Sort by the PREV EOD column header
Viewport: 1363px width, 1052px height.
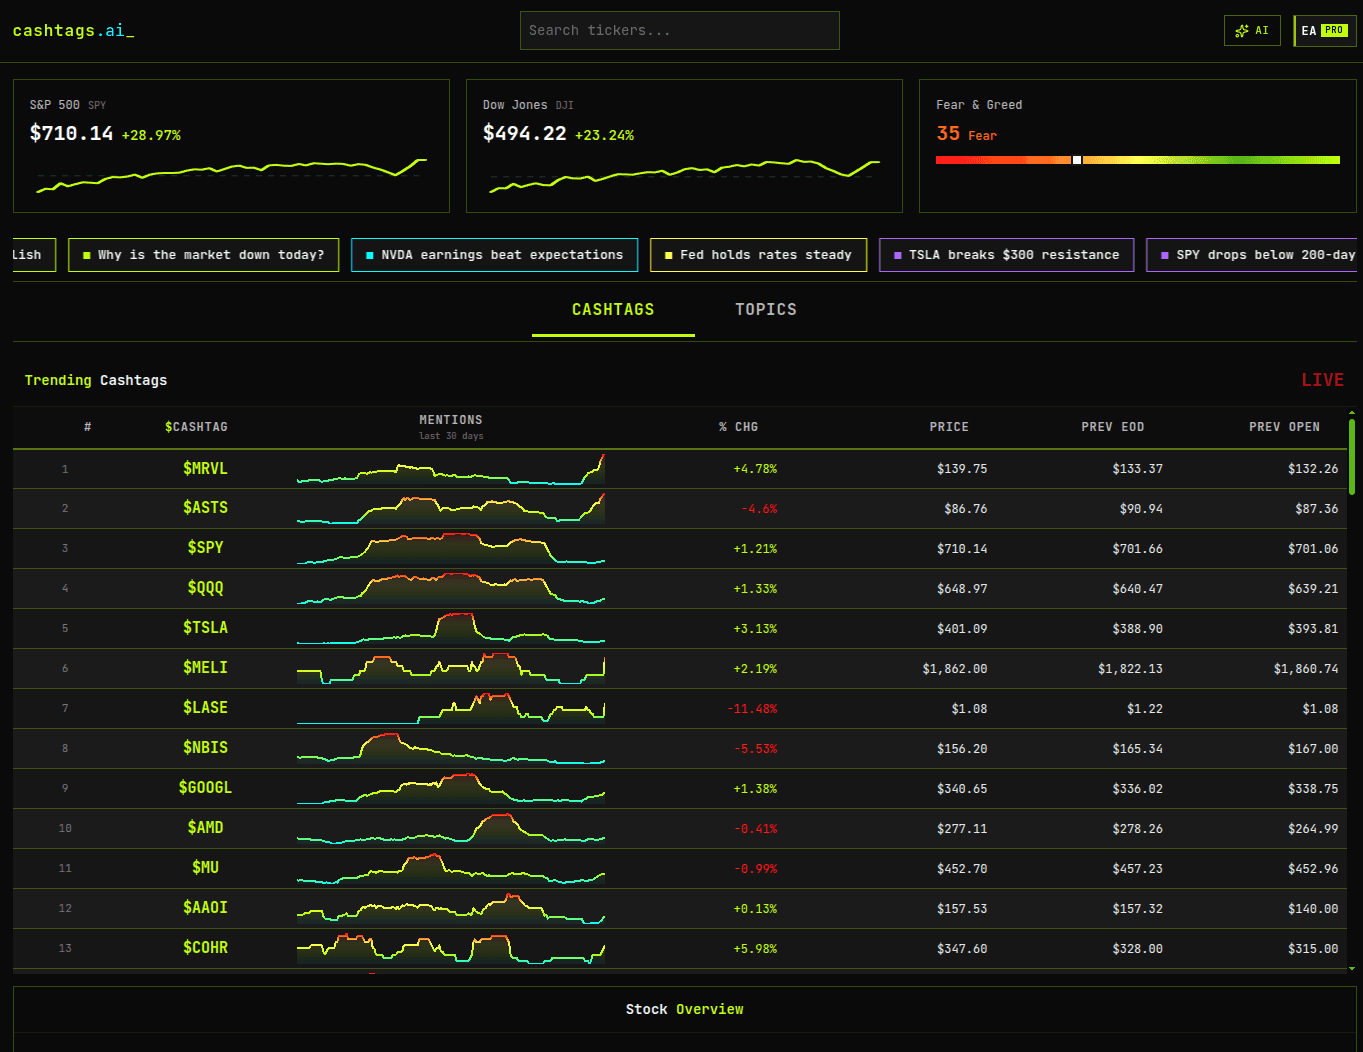(1113, 427)
